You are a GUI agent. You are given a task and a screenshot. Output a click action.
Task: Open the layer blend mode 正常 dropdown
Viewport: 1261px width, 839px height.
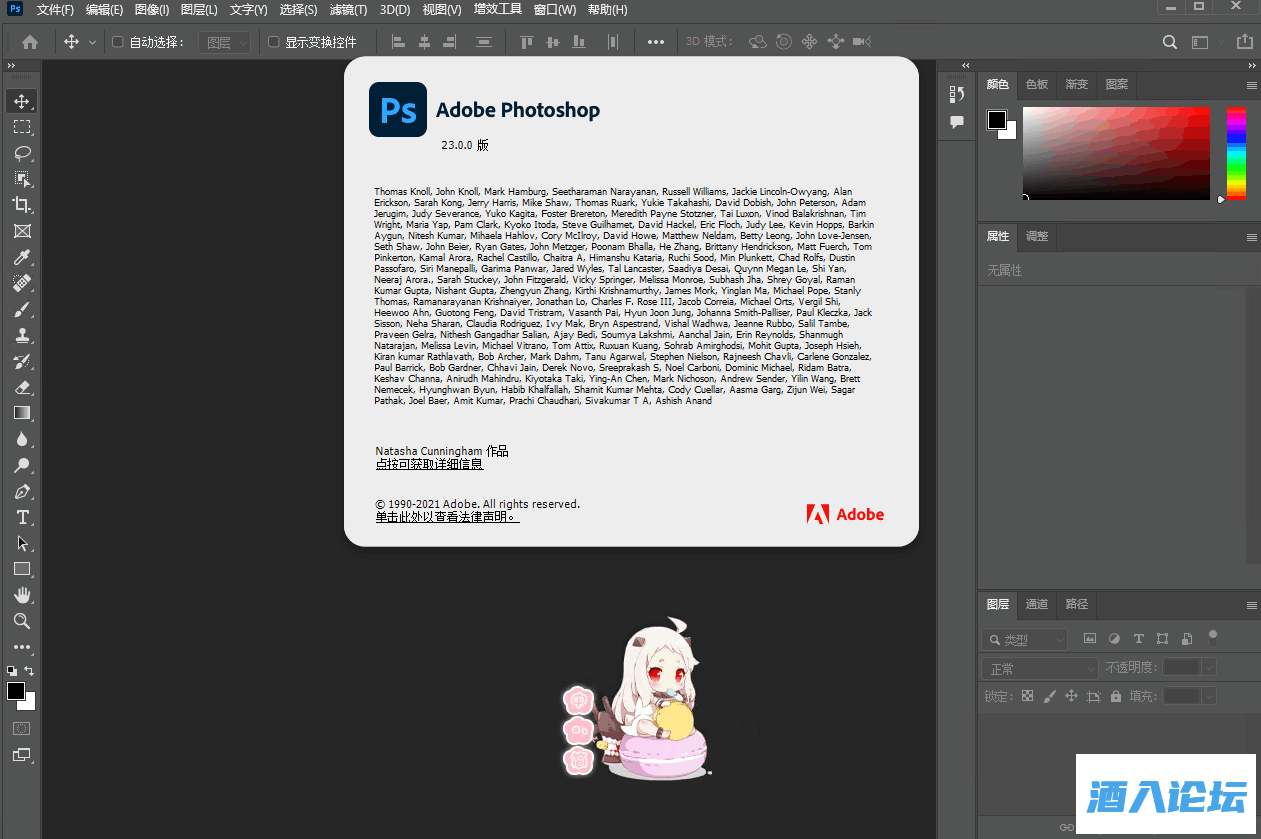(1040, 668)
